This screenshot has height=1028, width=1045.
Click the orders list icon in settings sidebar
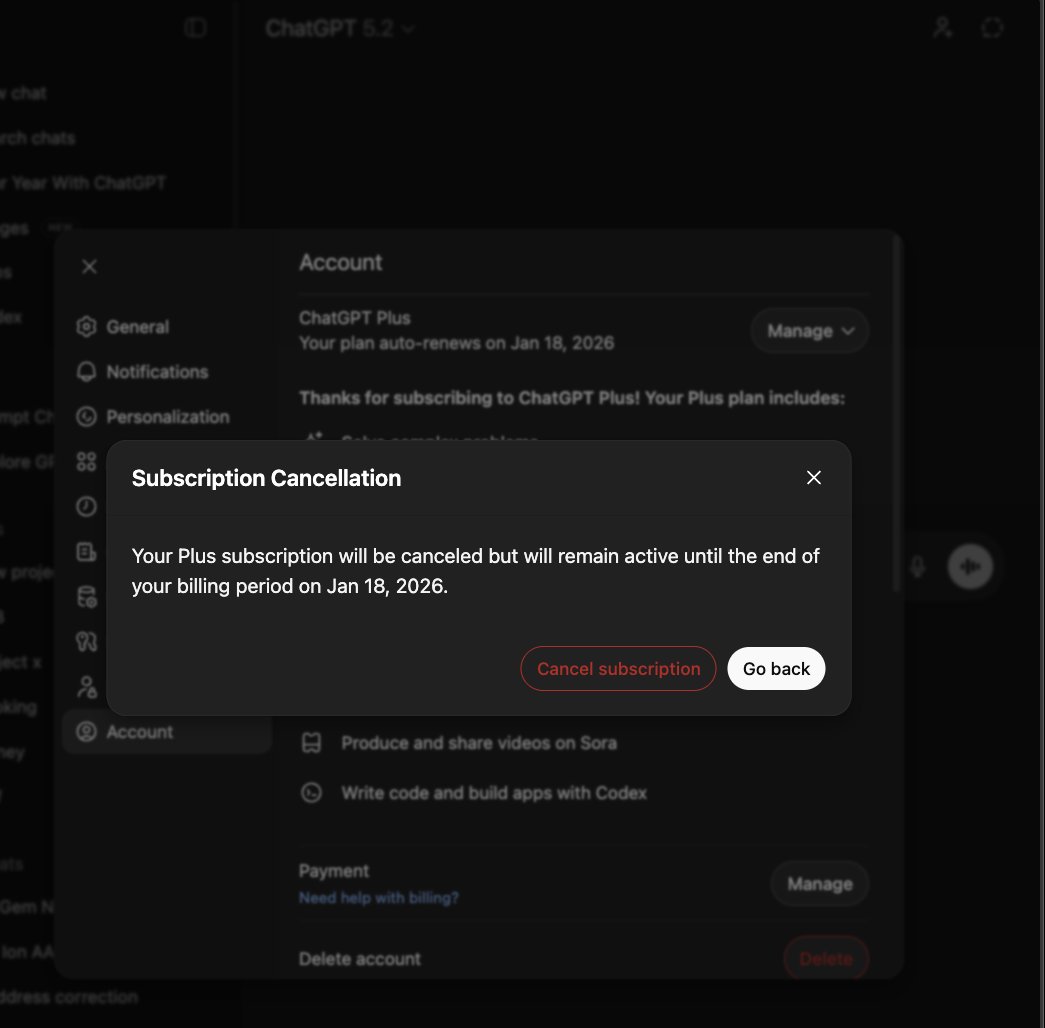point(86,551)
